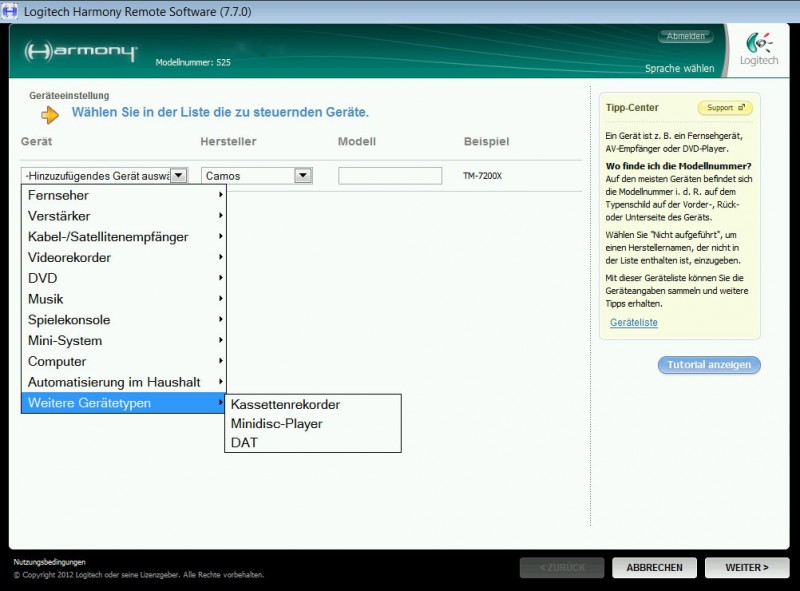Click the Tutorial anzeigen button
Viewport: 800px width, 591px height.
709,365
